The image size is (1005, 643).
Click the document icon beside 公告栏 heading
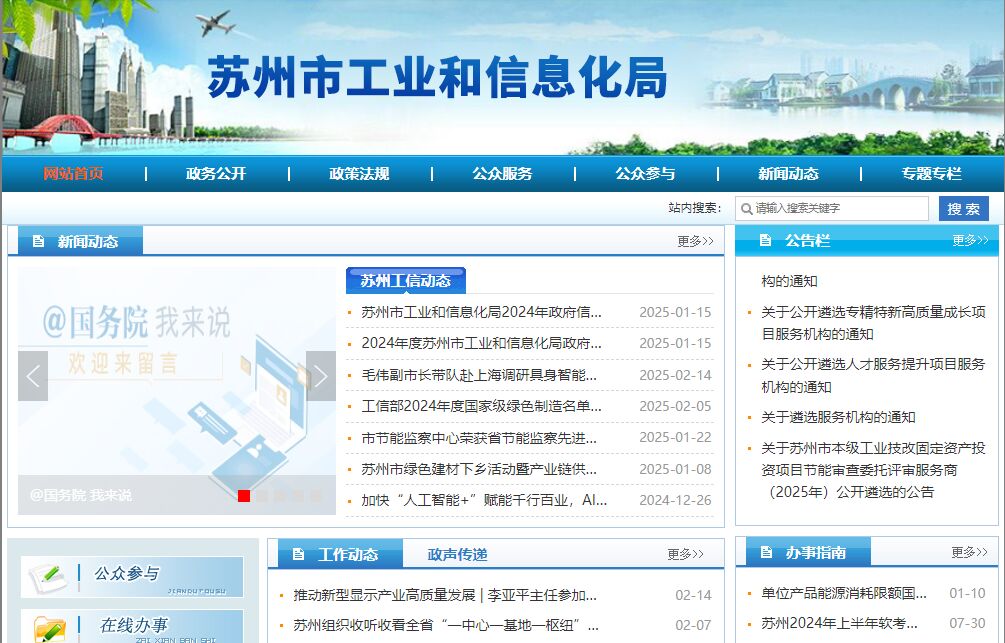point(765,240)
